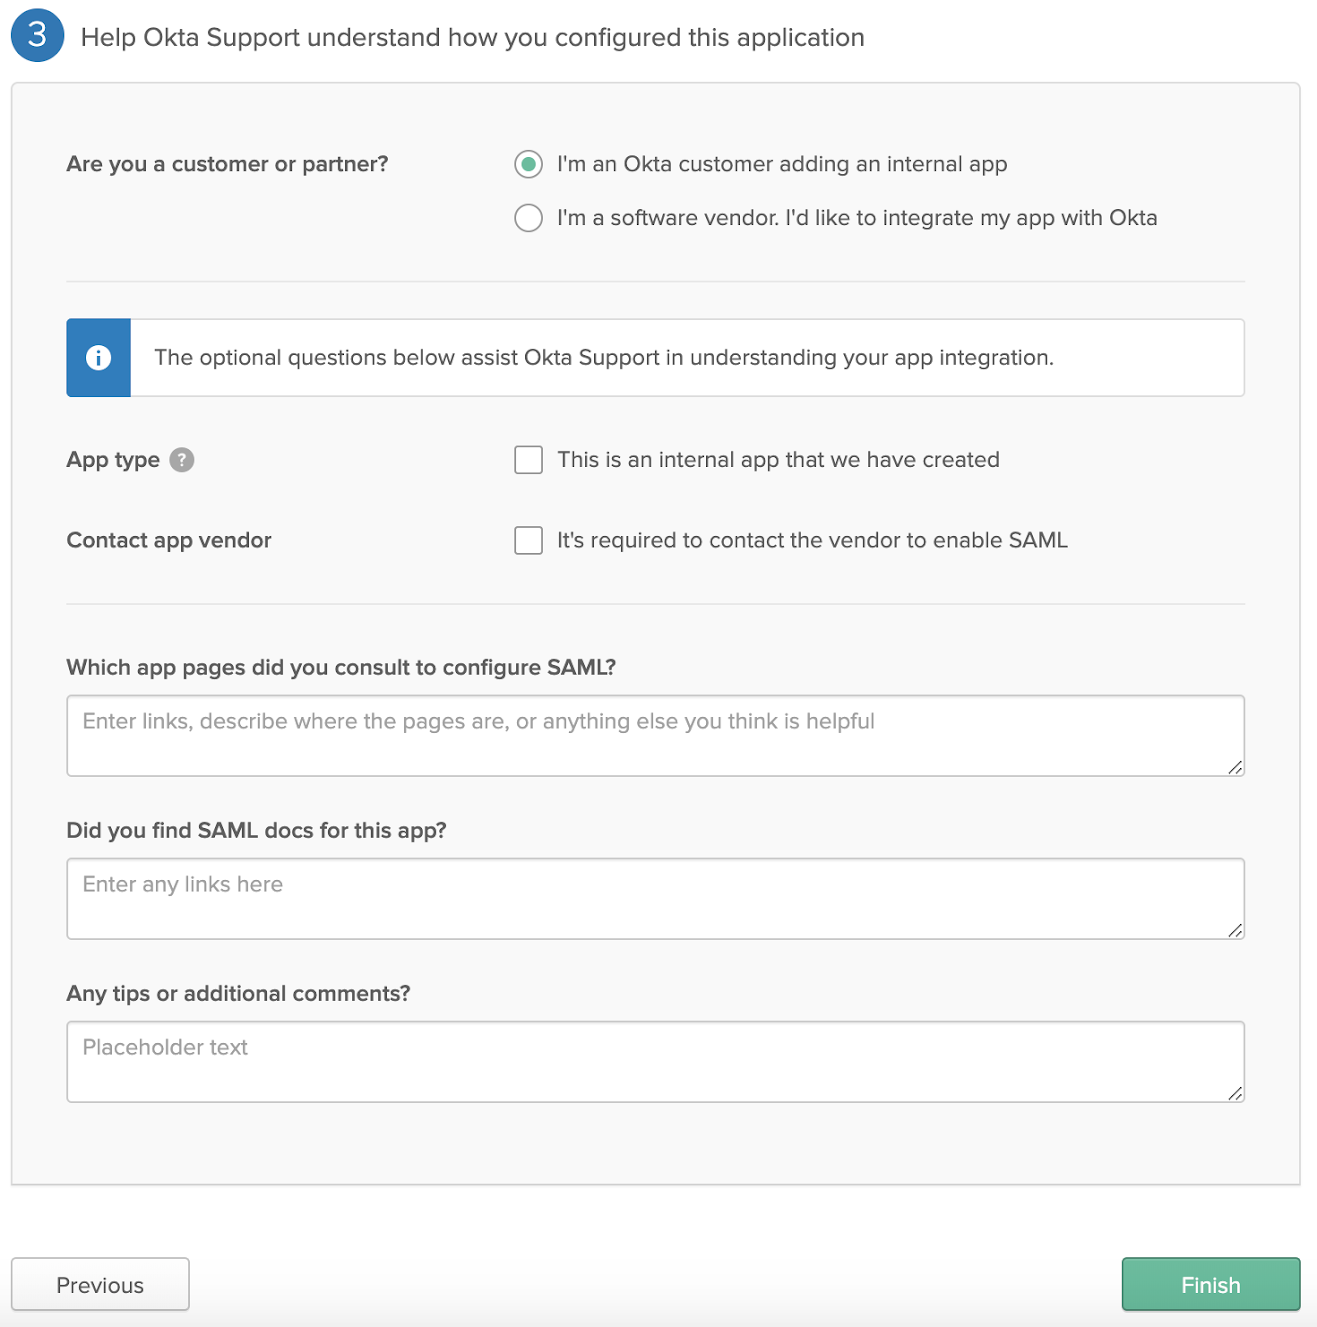Click the green Finish button
1317x1327 pixels.
click(x=1210, y=1284)
